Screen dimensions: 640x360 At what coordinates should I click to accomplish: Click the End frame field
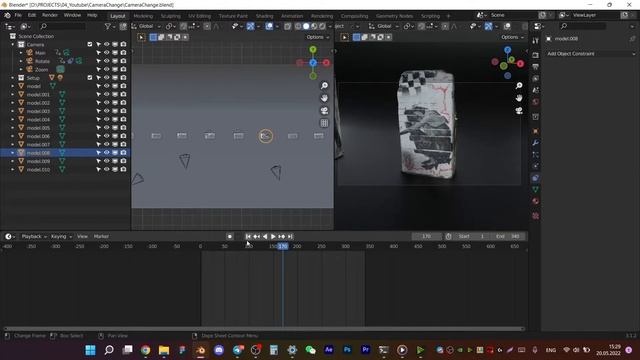[508, 236]
